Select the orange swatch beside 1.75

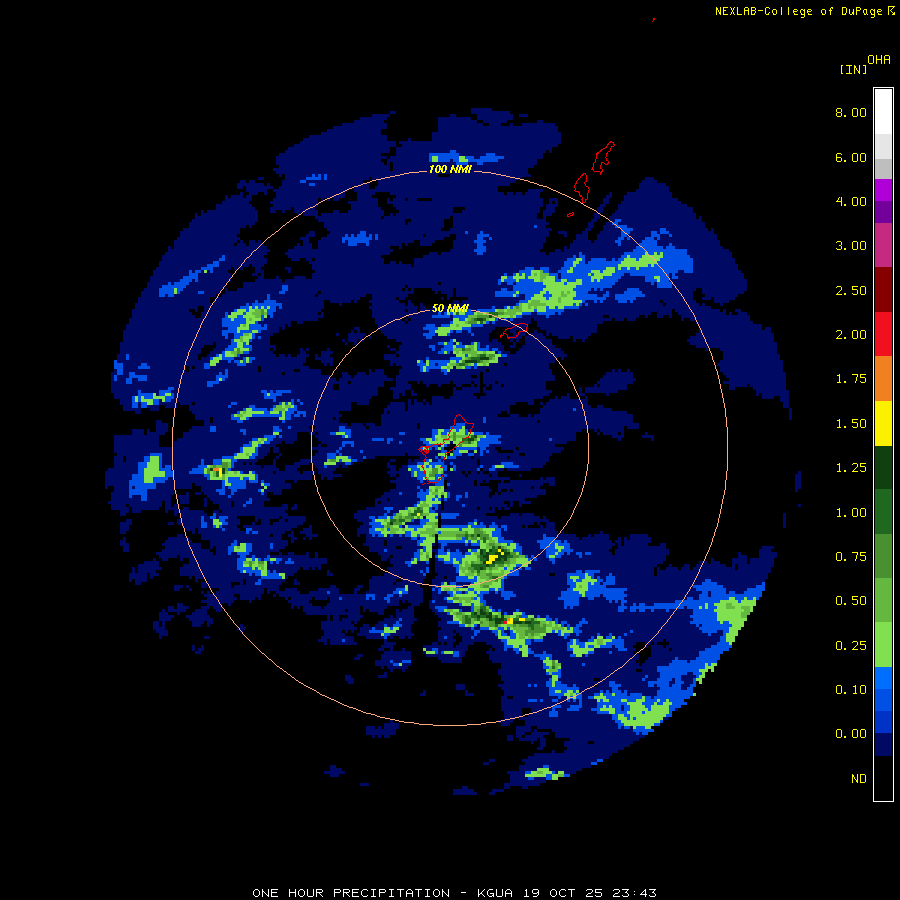pos(883,379)
